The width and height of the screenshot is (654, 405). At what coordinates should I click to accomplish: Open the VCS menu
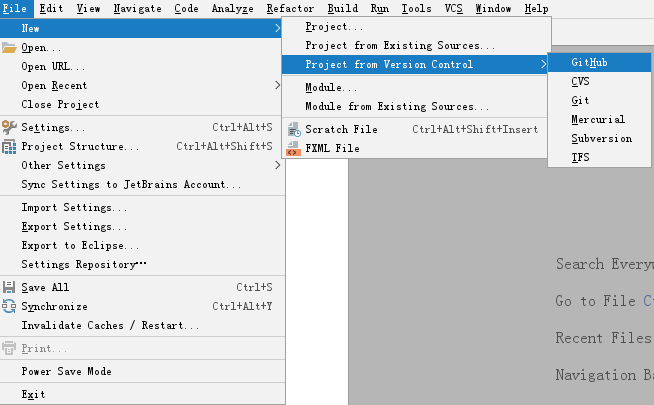pos(453,8)
